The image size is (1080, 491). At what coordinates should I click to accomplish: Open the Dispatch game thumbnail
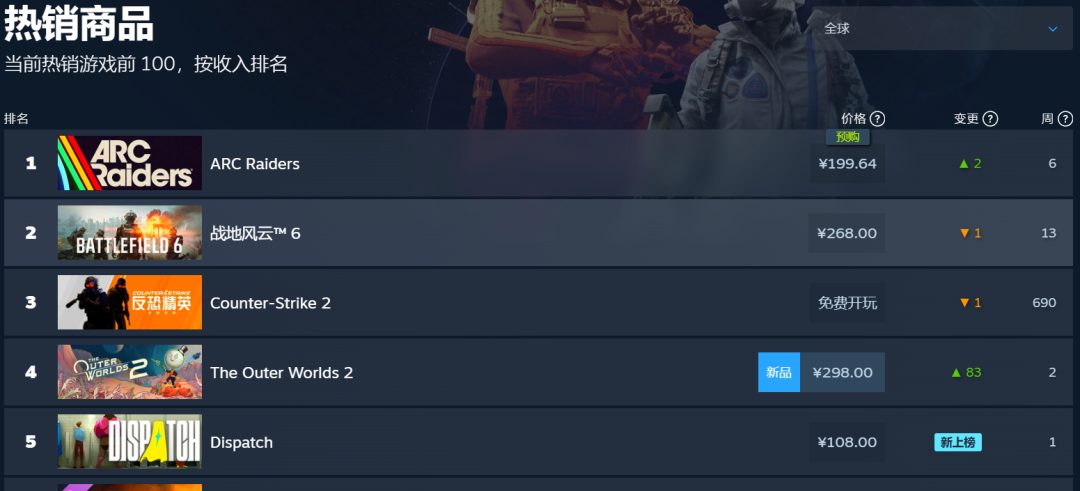(129, 441)
